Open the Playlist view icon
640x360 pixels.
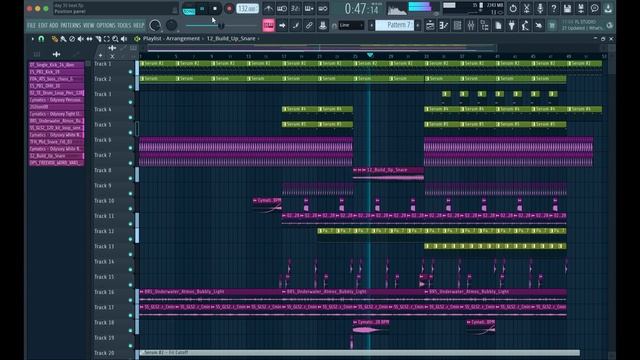(x=430, y=25)
